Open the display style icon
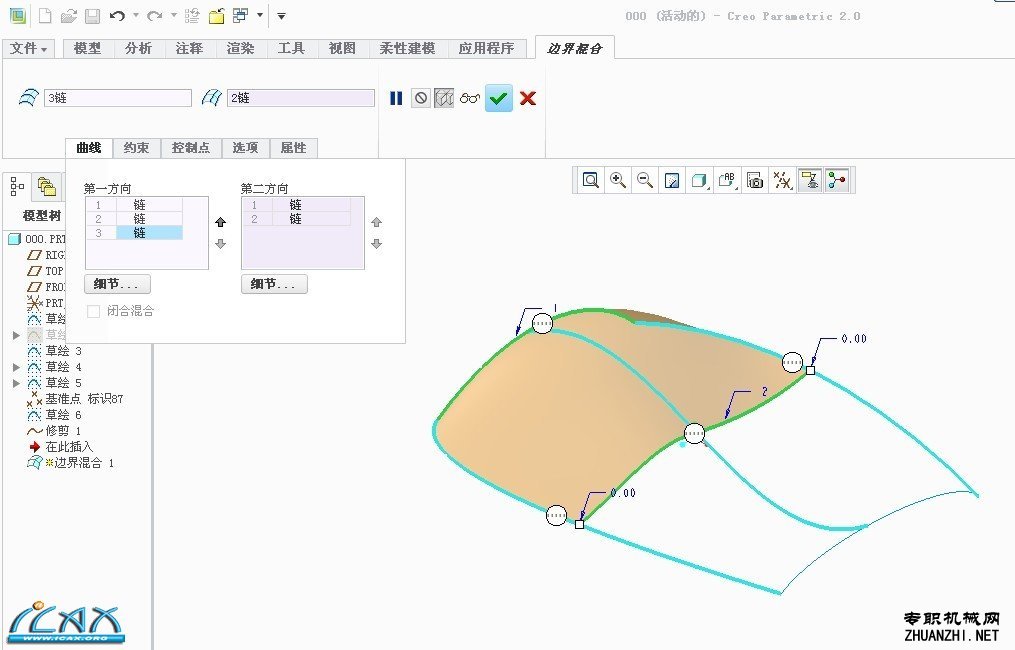1015x650 pixels. click(699, 180)
